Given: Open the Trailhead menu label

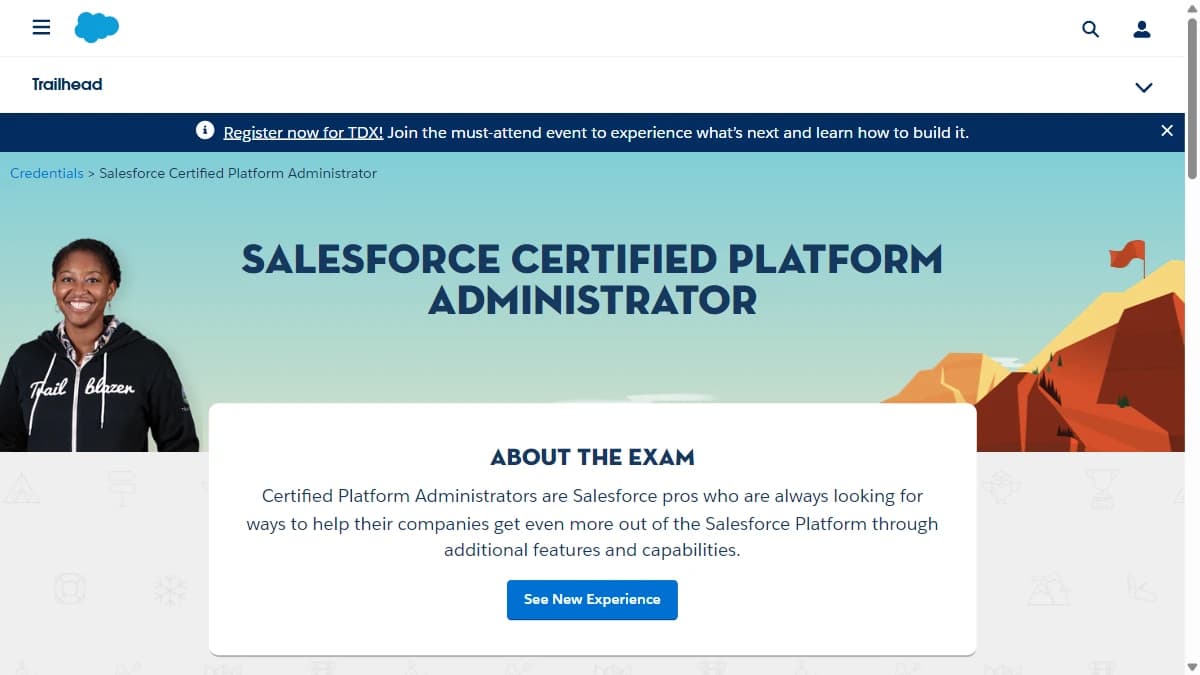Looking at the screenshot, I should 67,84.
